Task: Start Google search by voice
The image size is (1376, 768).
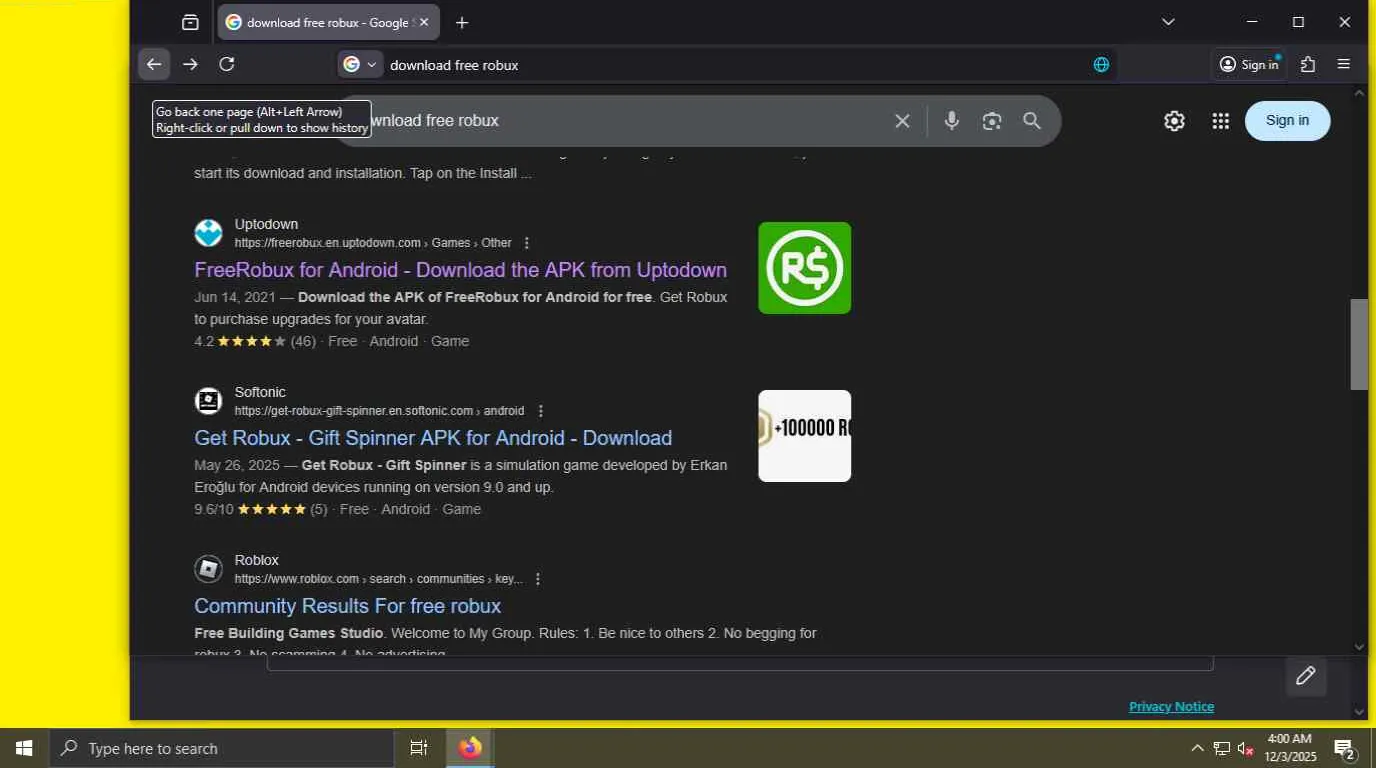Action: [952, 121]
